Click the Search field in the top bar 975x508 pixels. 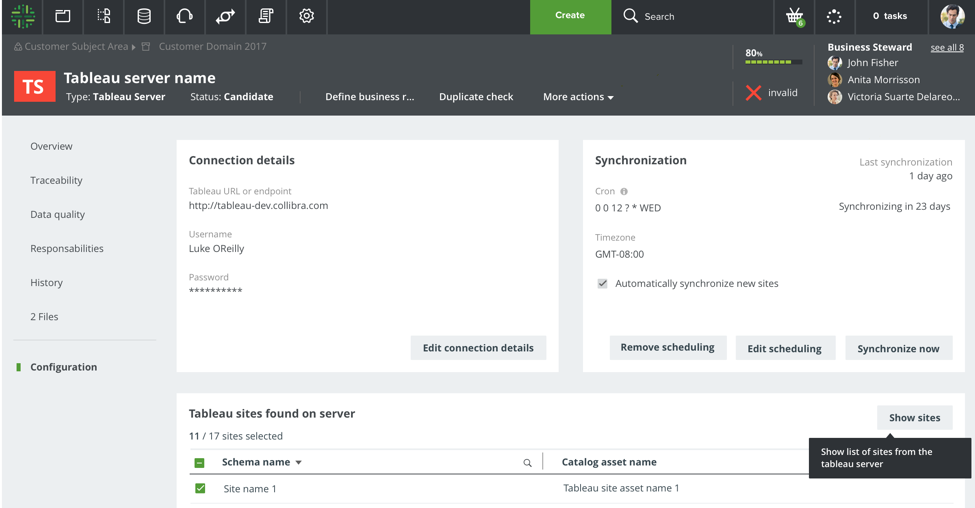tap(659, 17)
